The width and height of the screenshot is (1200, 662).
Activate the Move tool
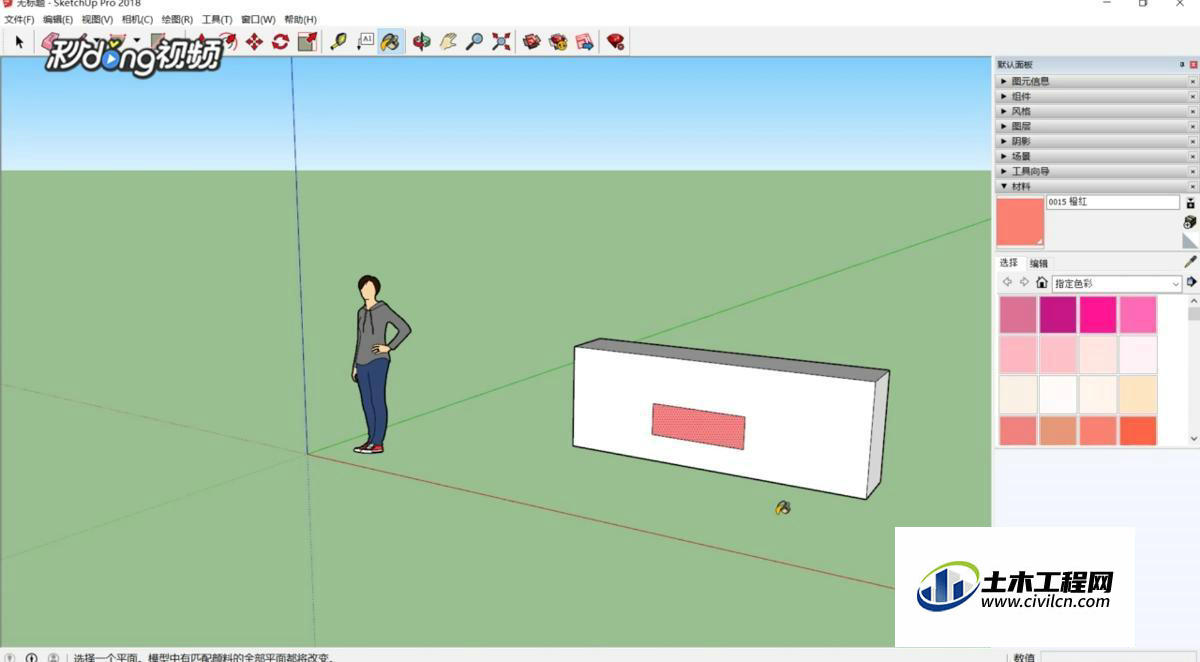[x=254, y=42]
